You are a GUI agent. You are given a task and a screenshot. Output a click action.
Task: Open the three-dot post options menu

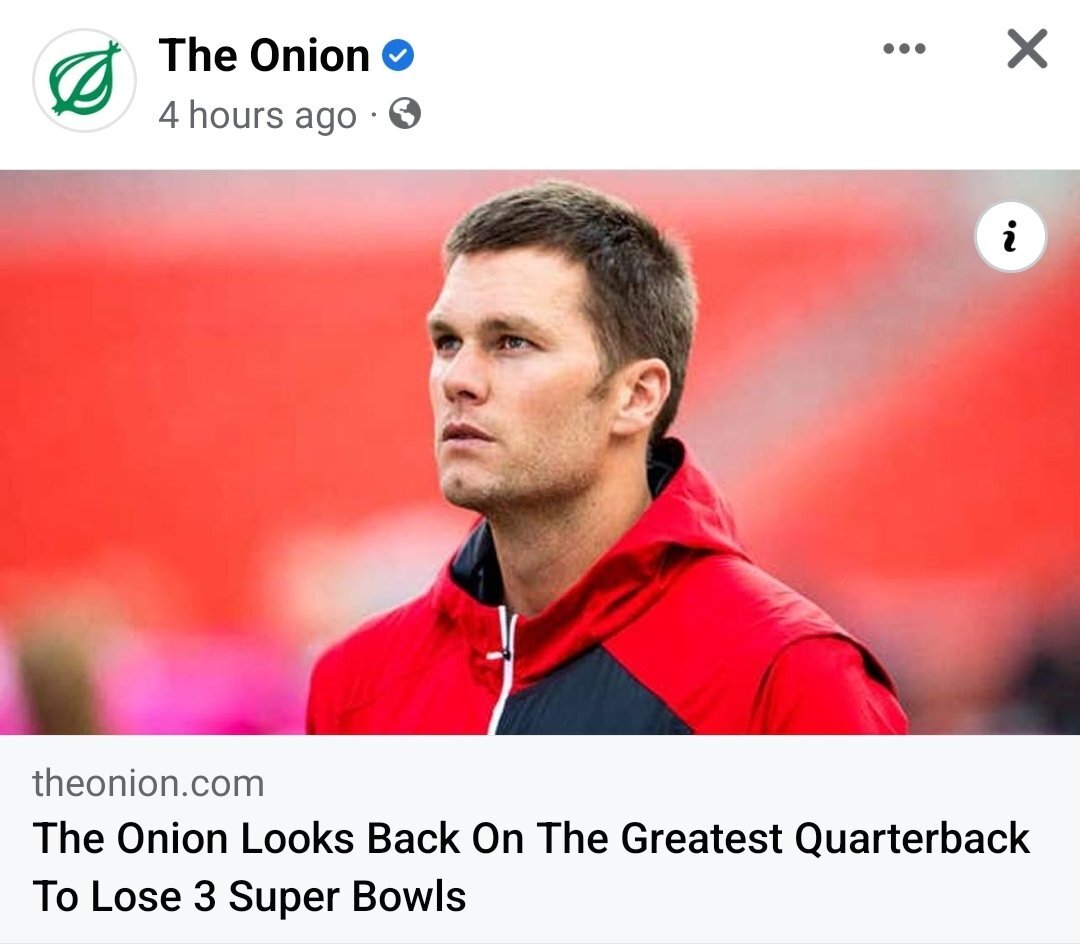pyautogui.click(x=904, y=49)
